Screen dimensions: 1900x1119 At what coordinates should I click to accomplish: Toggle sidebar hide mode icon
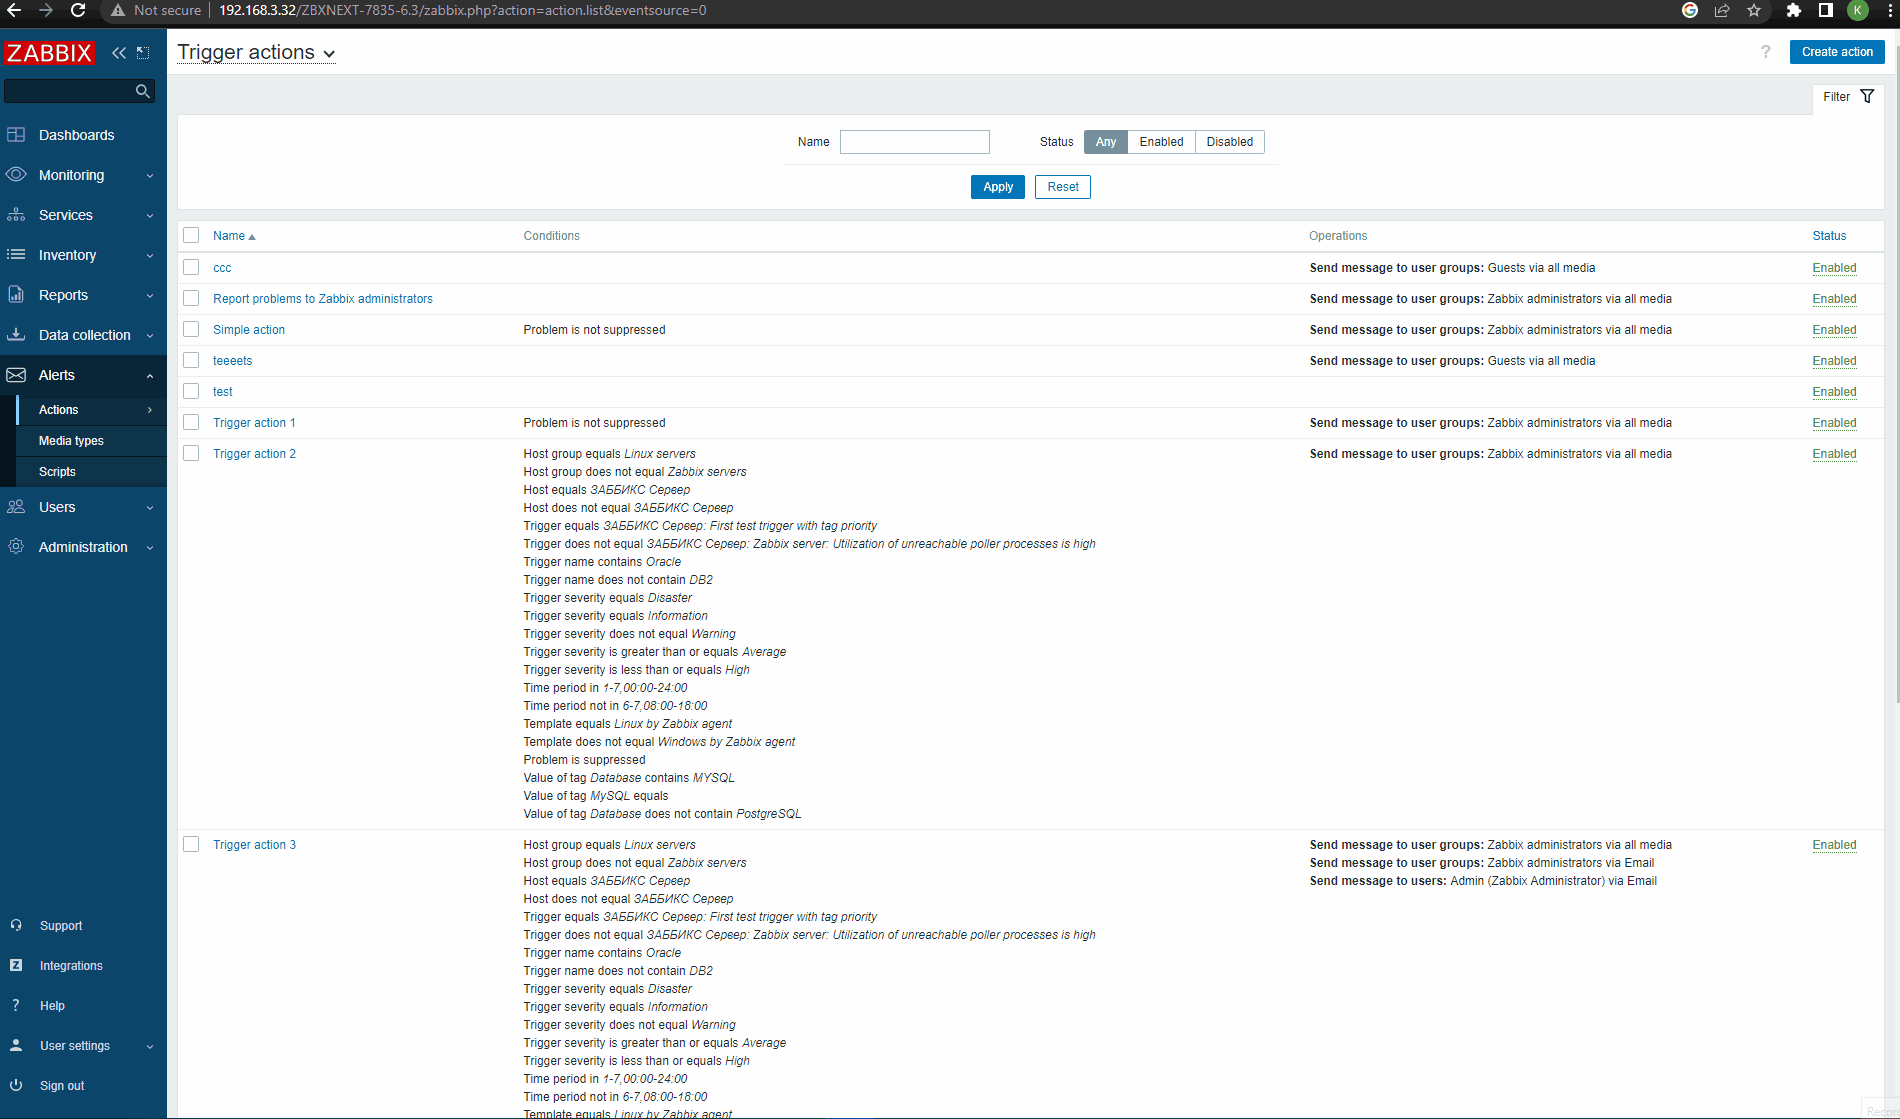tap(143, 53)
